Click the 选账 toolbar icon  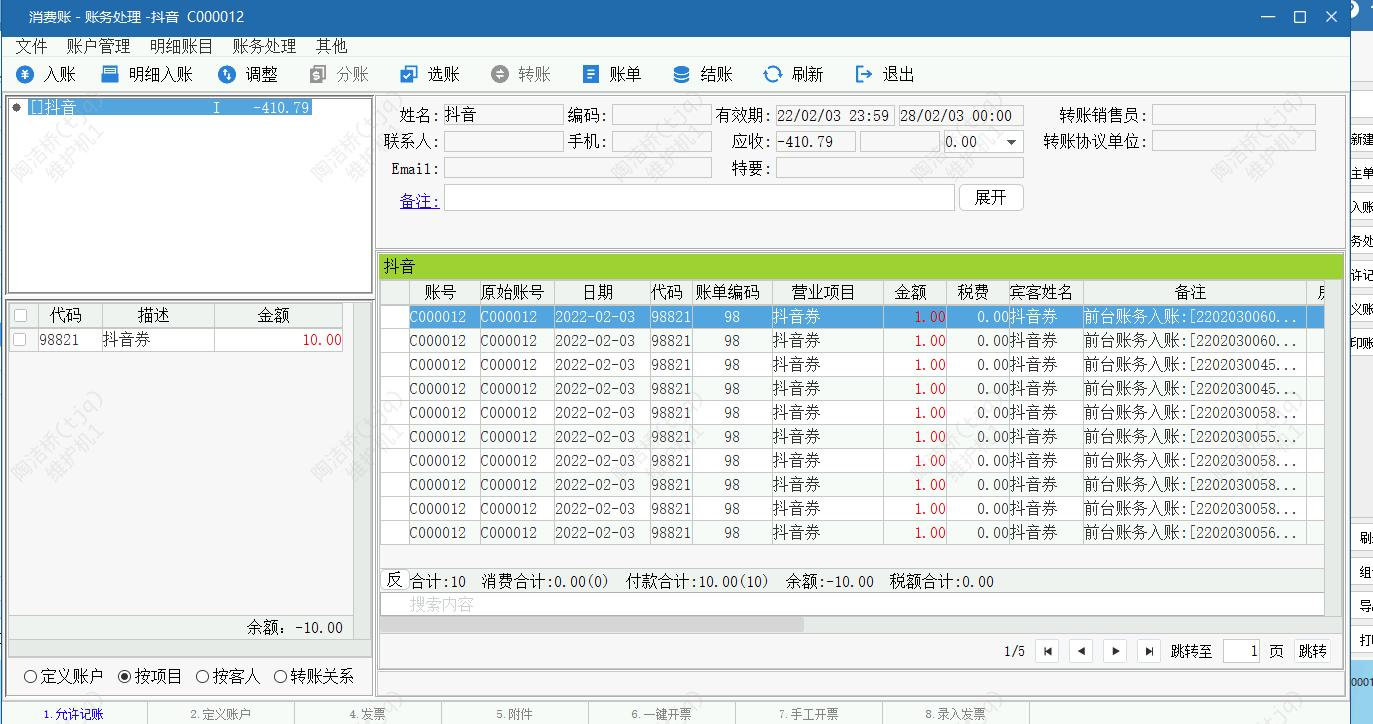409,75
